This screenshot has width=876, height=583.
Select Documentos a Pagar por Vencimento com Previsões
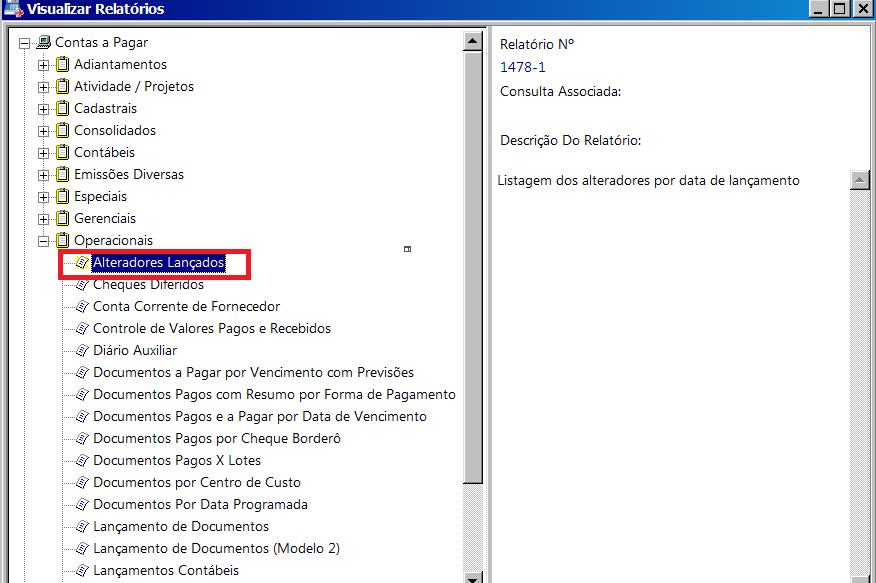(x=254, y=372)
